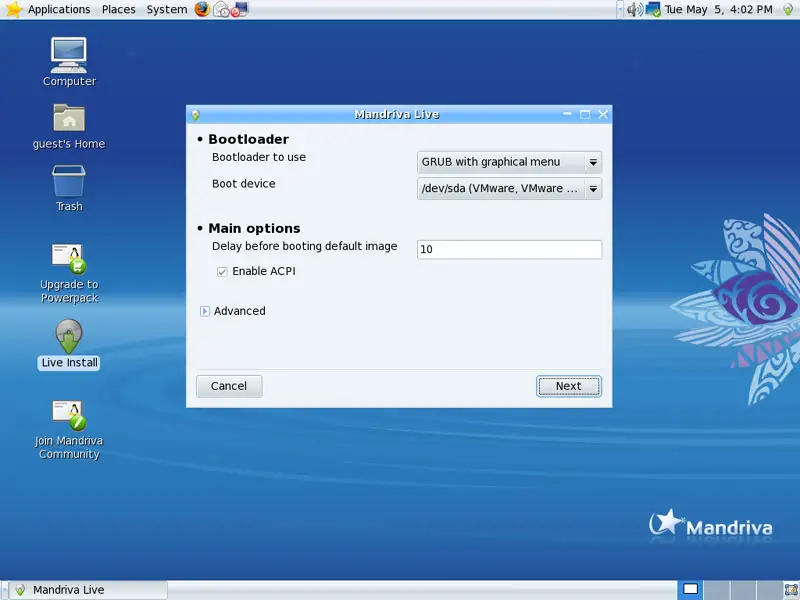Click the network status tray icon

(x=653, y=9)
